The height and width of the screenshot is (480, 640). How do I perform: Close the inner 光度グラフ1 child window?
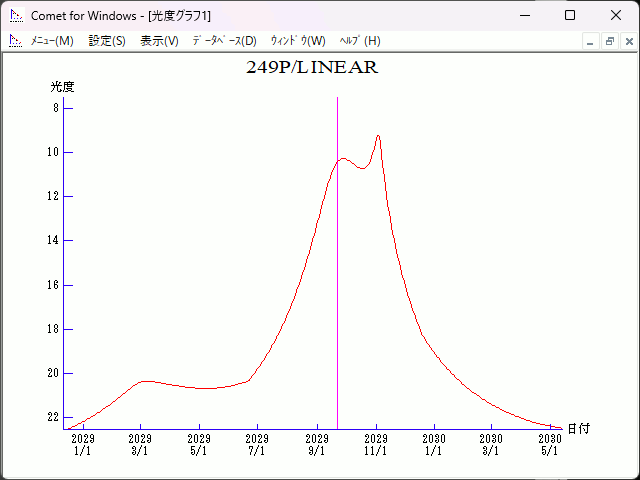point(628,41)
